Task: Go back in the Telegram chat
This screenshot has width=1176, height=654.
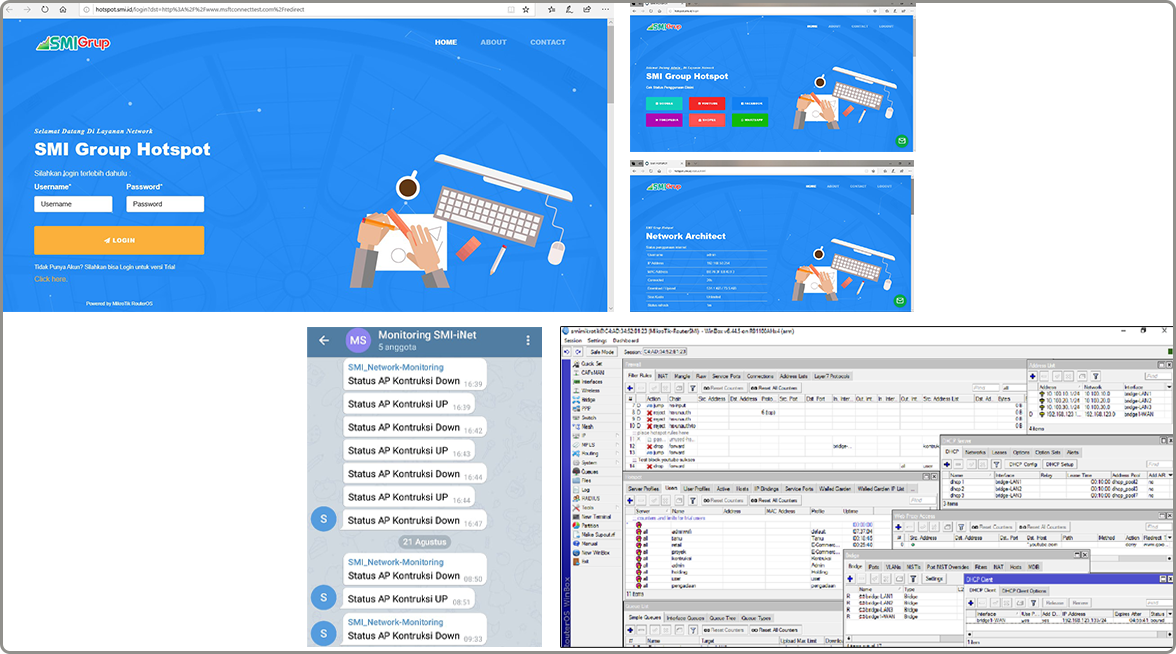Action: click(324, 340)
